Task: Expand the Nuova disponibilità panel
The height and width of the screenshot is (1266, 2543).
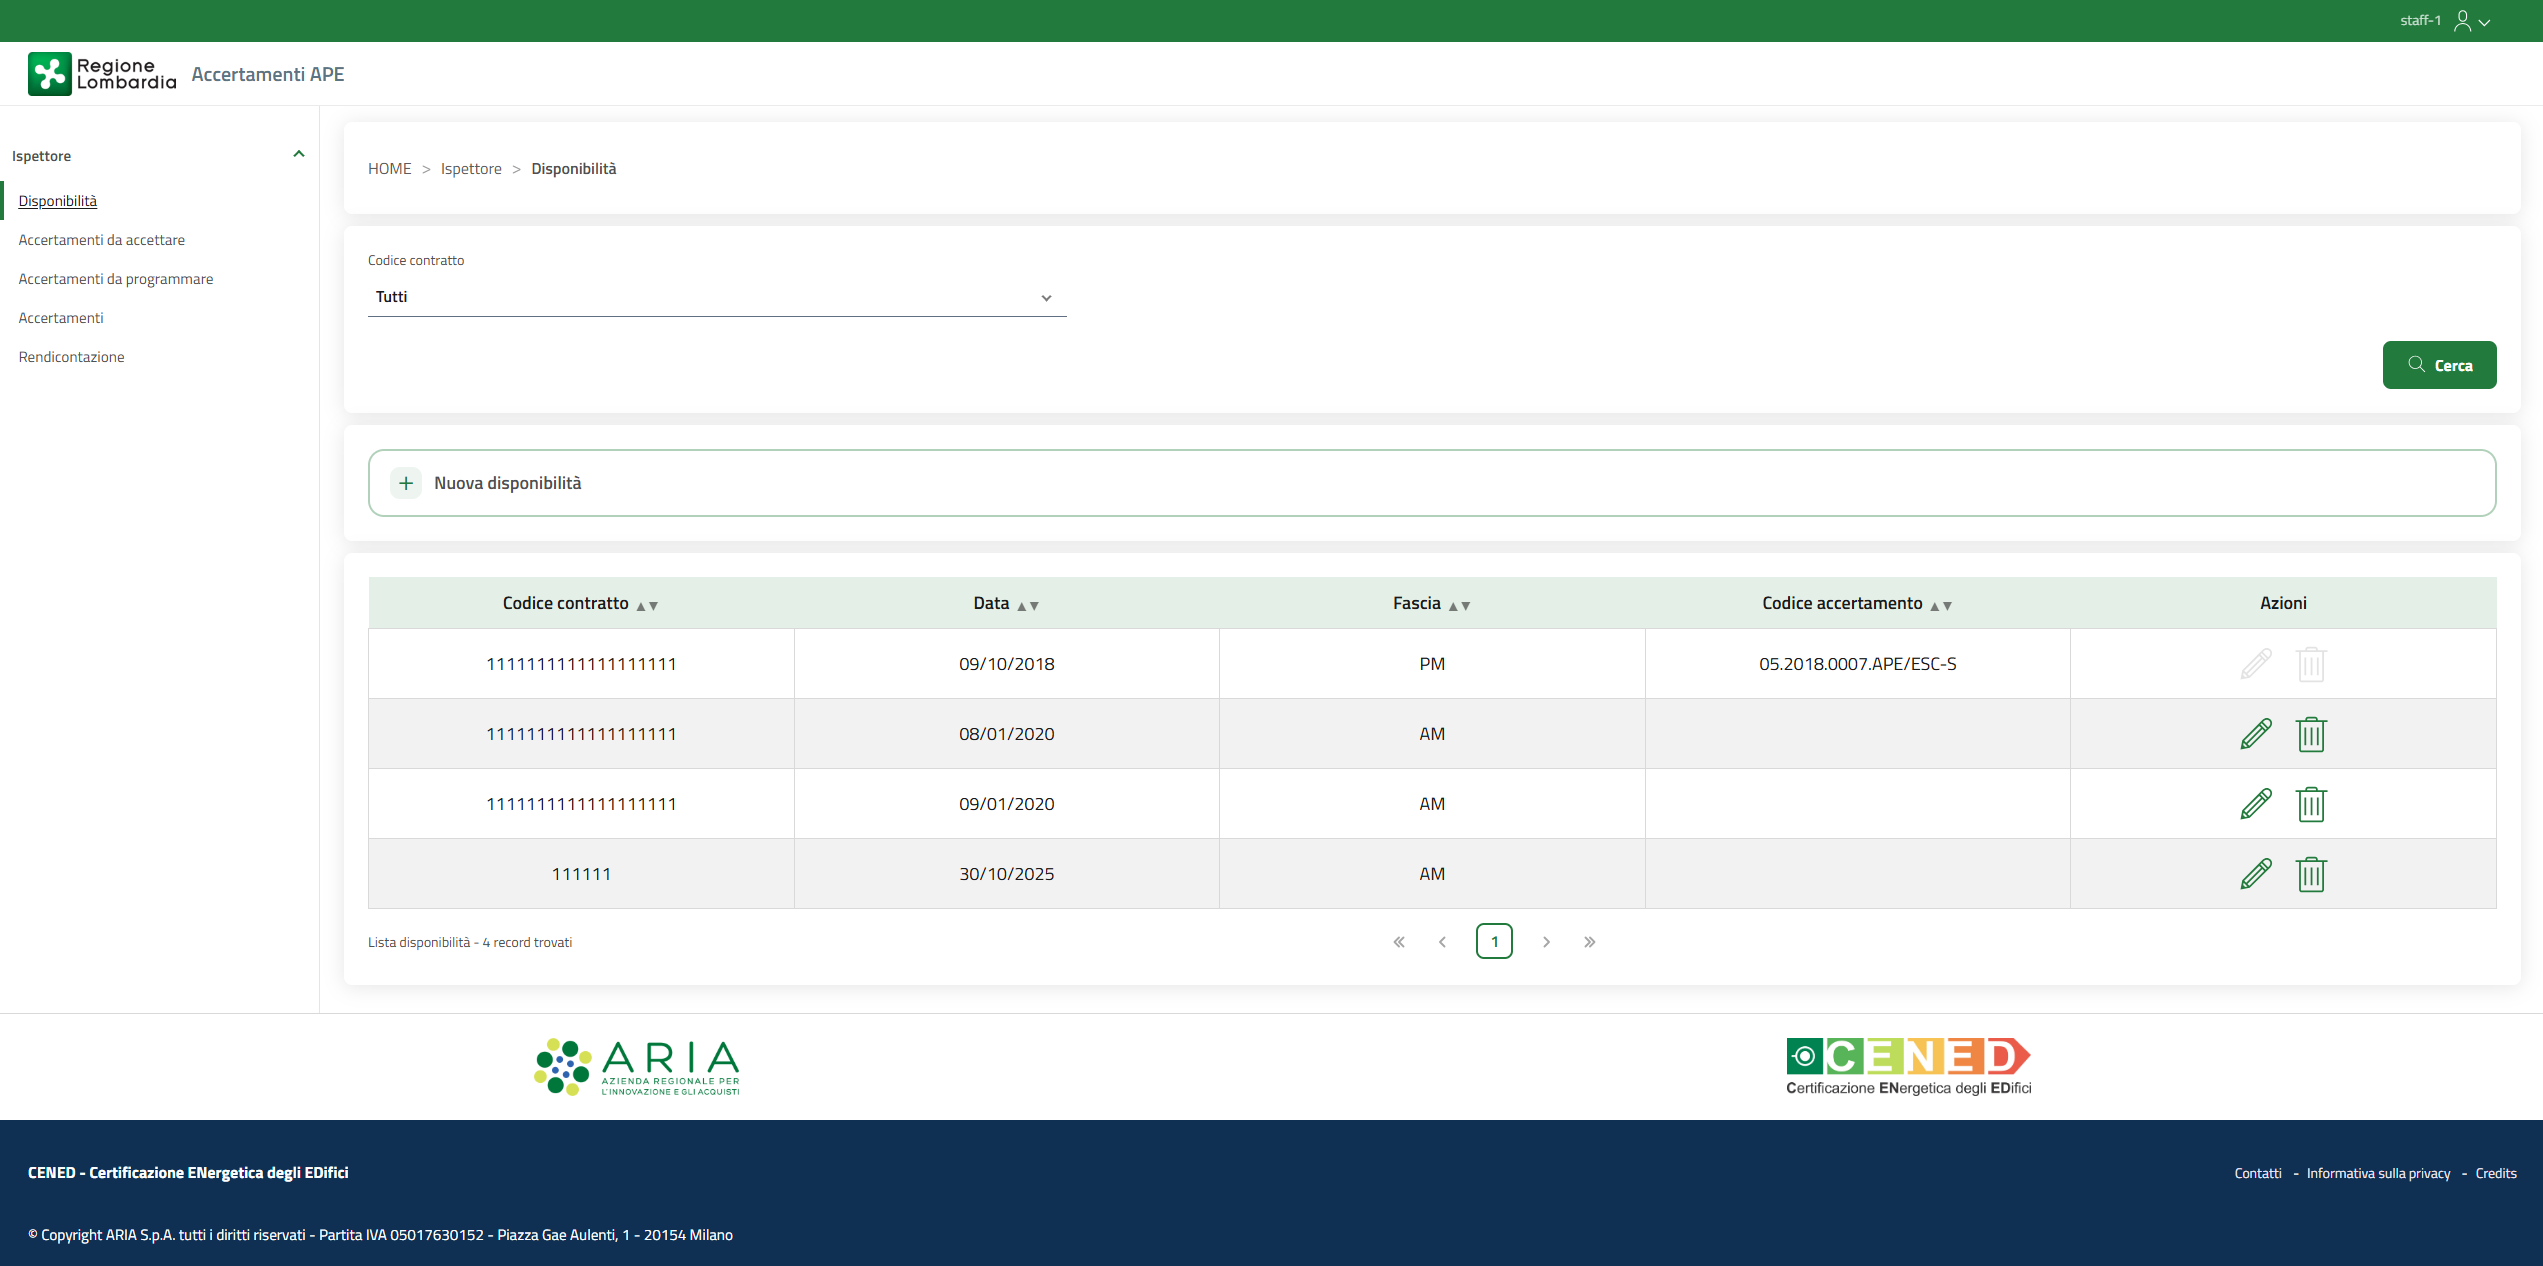Action: coord(1432,483)
